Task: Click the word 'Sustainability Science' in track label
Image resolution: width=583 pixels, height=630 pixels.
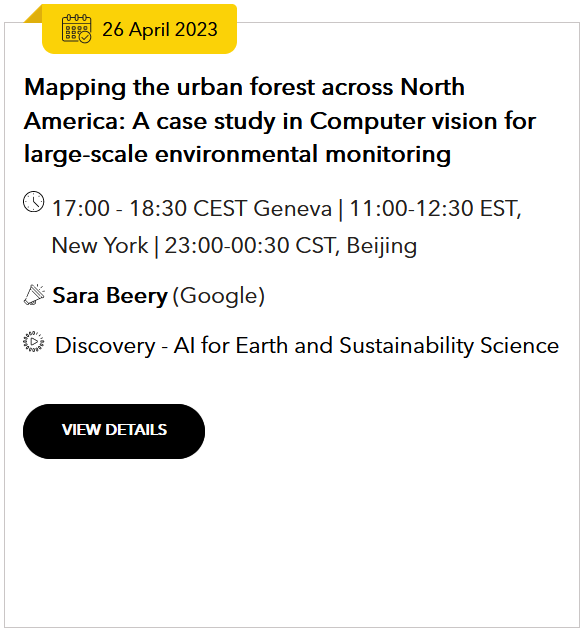Action: pyautogui.click(x=449, y=346)
